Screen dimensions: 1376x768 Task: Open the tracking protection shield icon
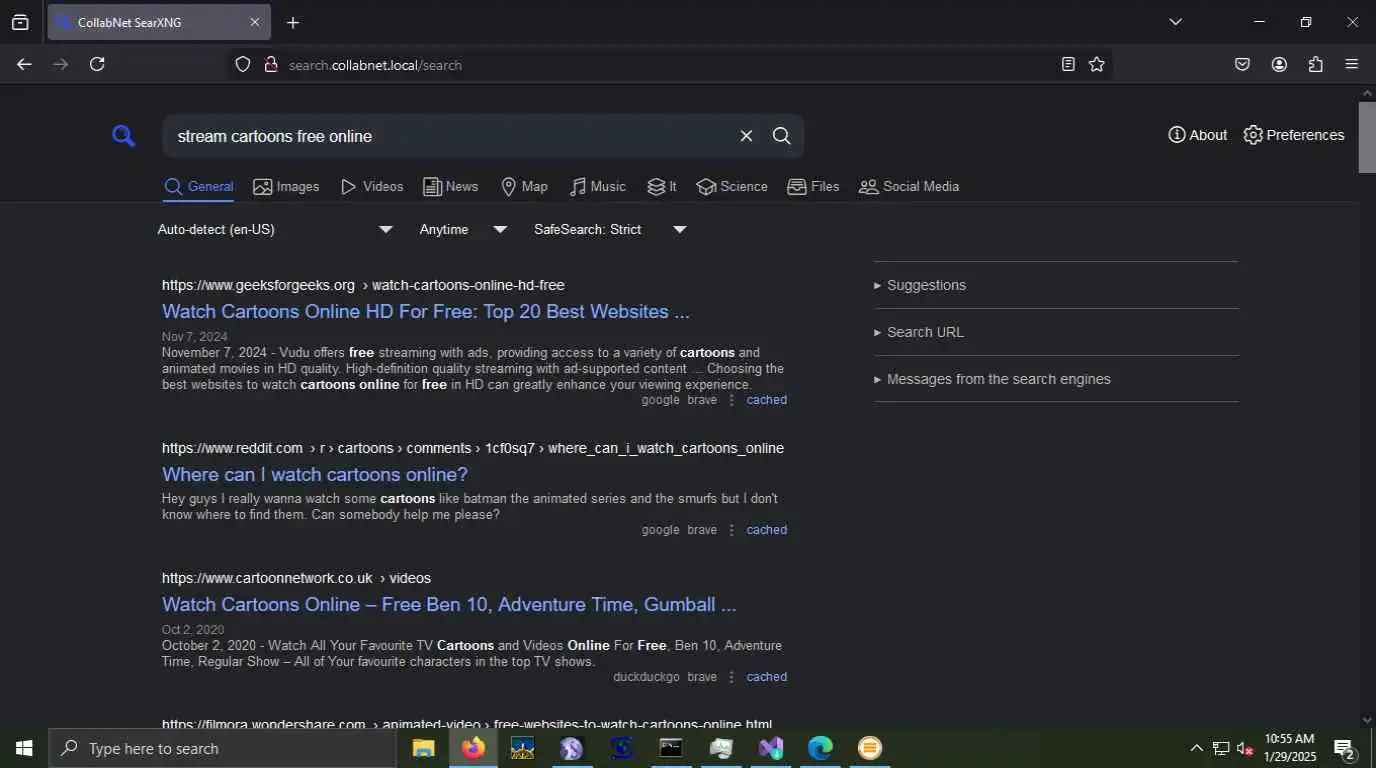242,64
